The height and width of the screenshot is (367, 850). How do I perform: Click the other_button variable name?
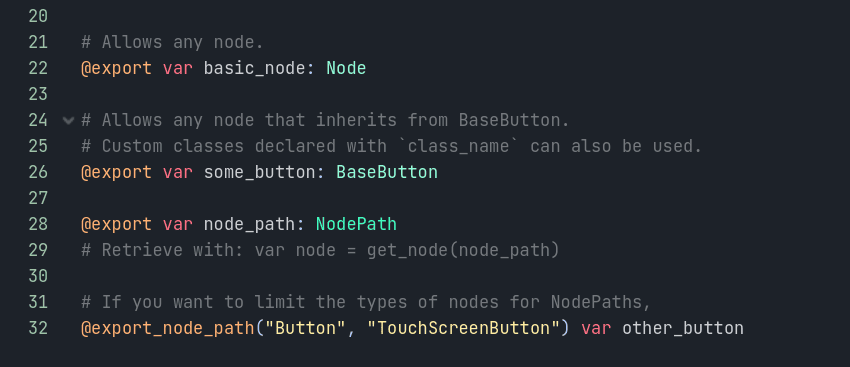click(x=683, y=329)
